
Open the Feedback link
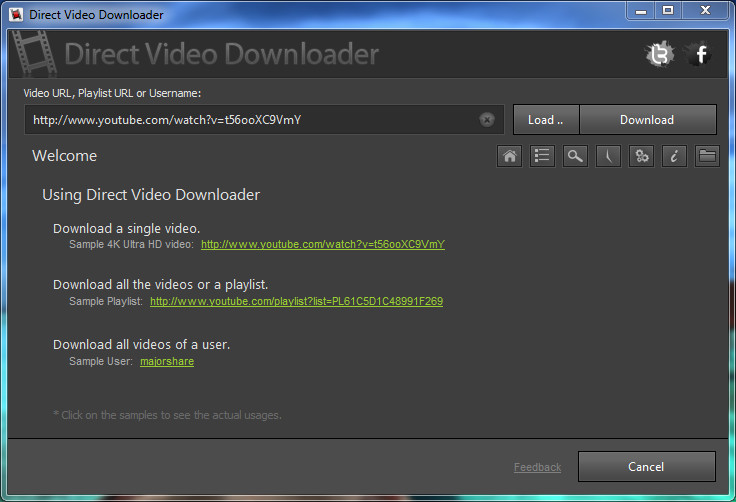click(x=537, y=467)
